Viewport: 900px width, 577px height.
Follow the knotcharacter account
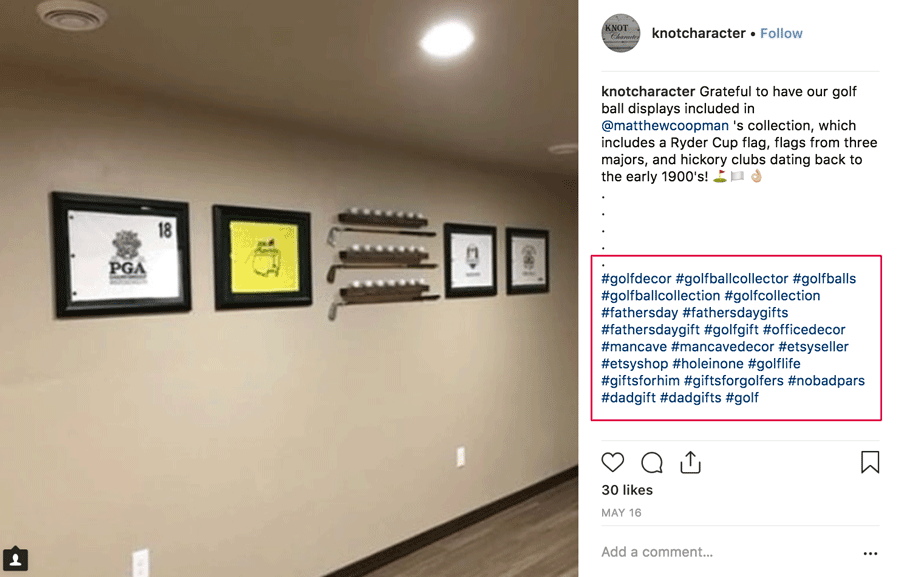tap(781, 33)
